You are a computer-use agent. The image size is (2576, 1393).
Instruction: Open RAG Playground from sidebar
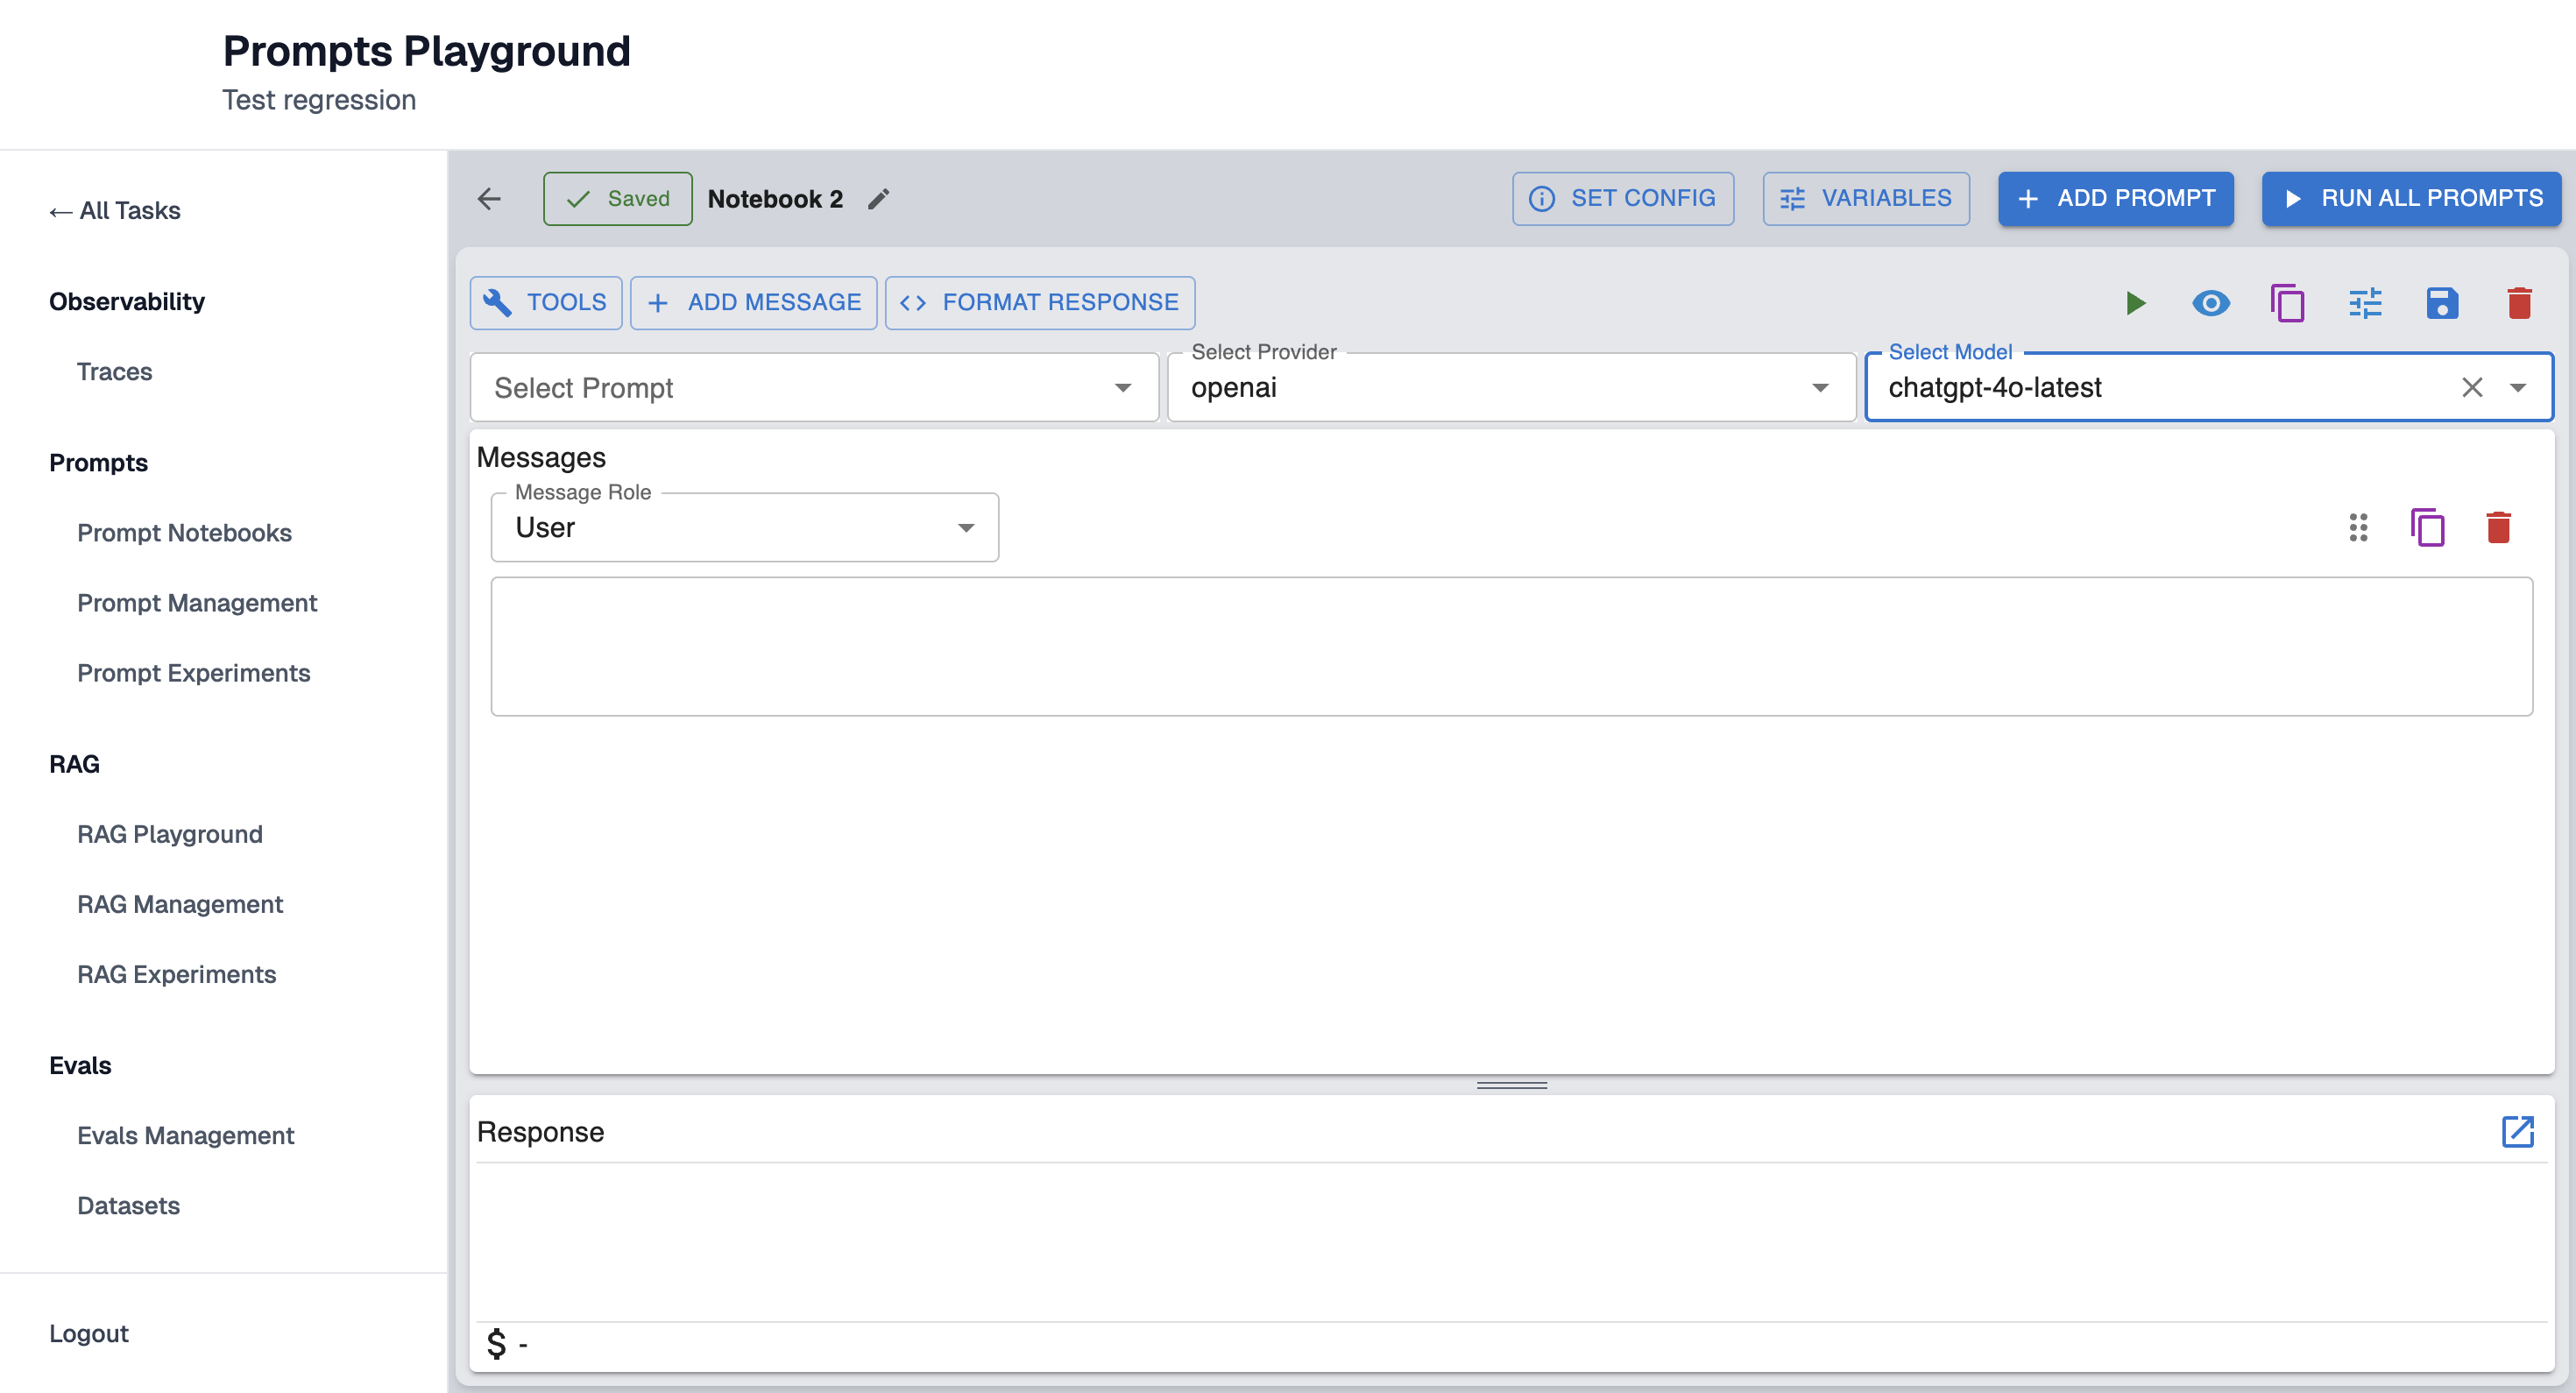[x=169, y=833]
